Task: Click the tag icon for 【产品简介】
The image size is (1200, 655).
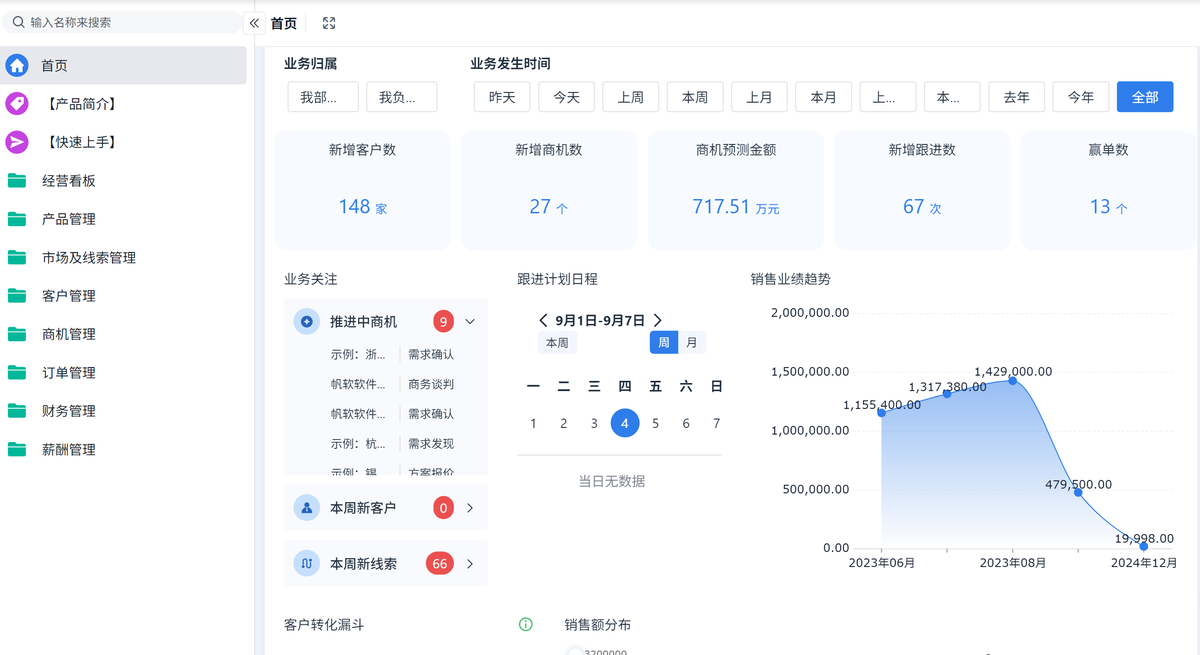Action: pos(17,104)
